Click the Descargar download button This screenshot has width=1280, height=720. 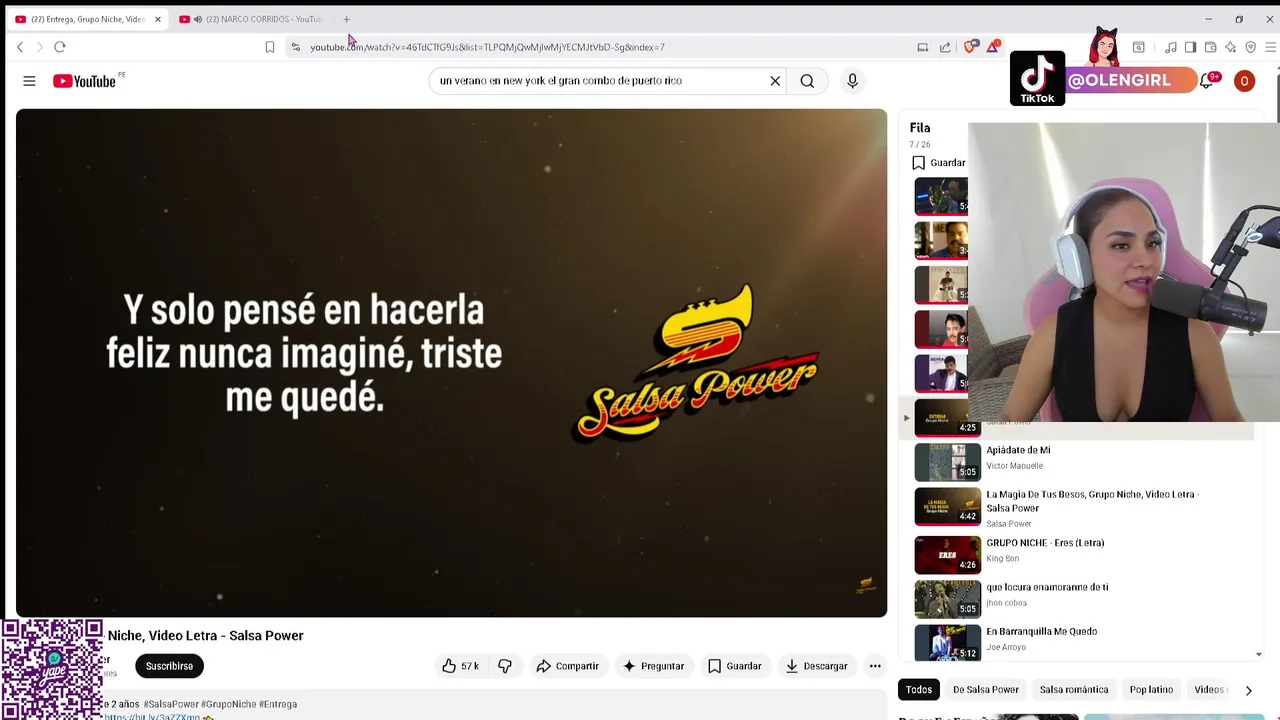(x=817, y=666)
